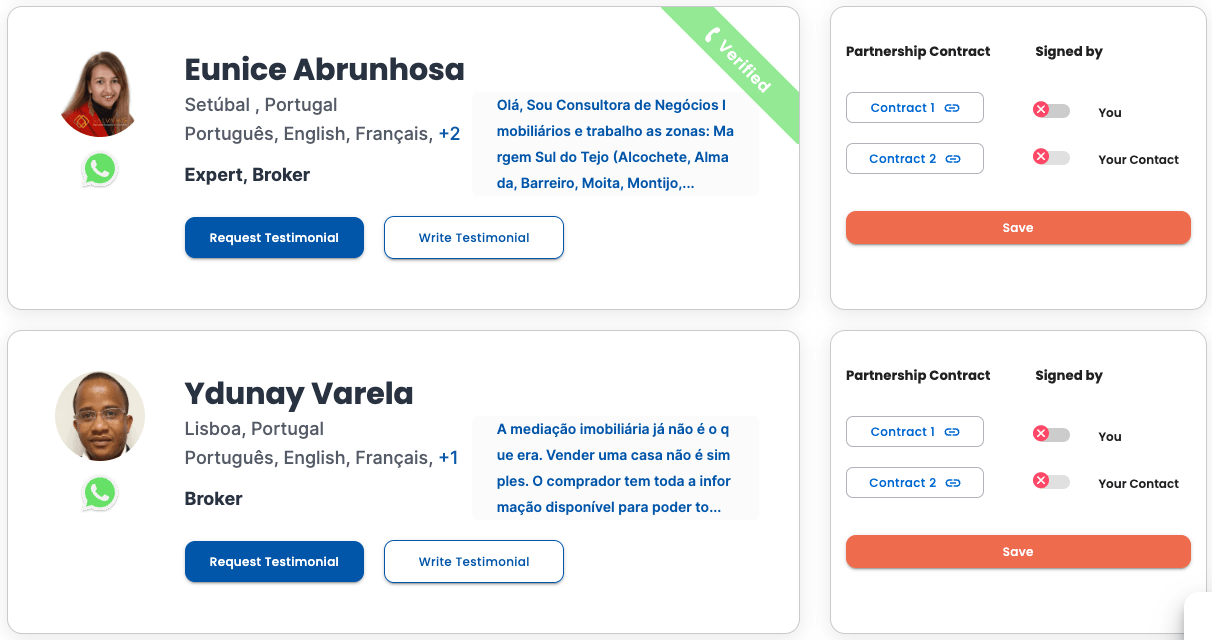
Task: Open WhatsApp chat with Ydunay Varela
Action: [x=99, y=494]
